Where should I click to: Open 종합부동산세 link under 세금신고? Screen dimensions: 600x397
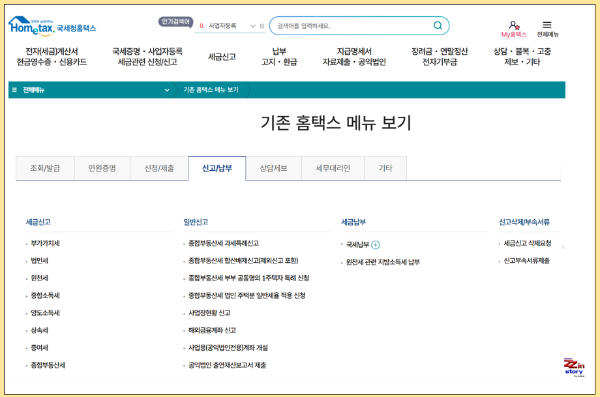48,365
